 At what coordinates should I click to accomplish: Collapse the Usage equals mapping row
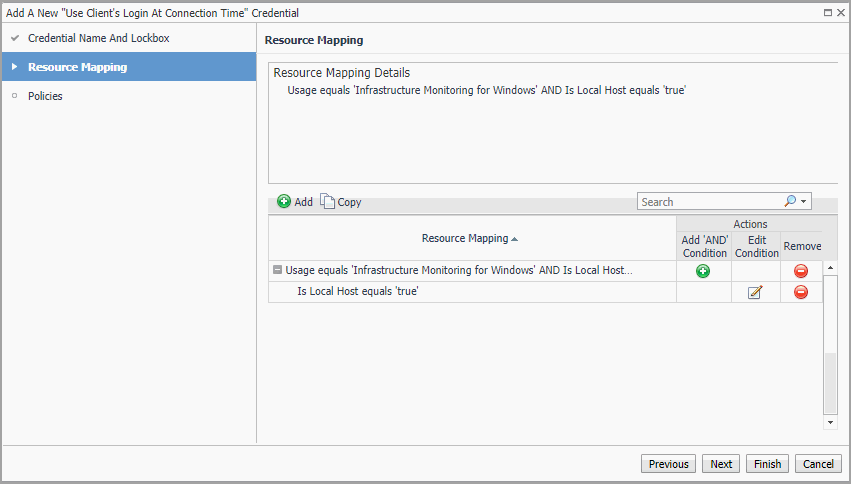[x=277, y=270]
